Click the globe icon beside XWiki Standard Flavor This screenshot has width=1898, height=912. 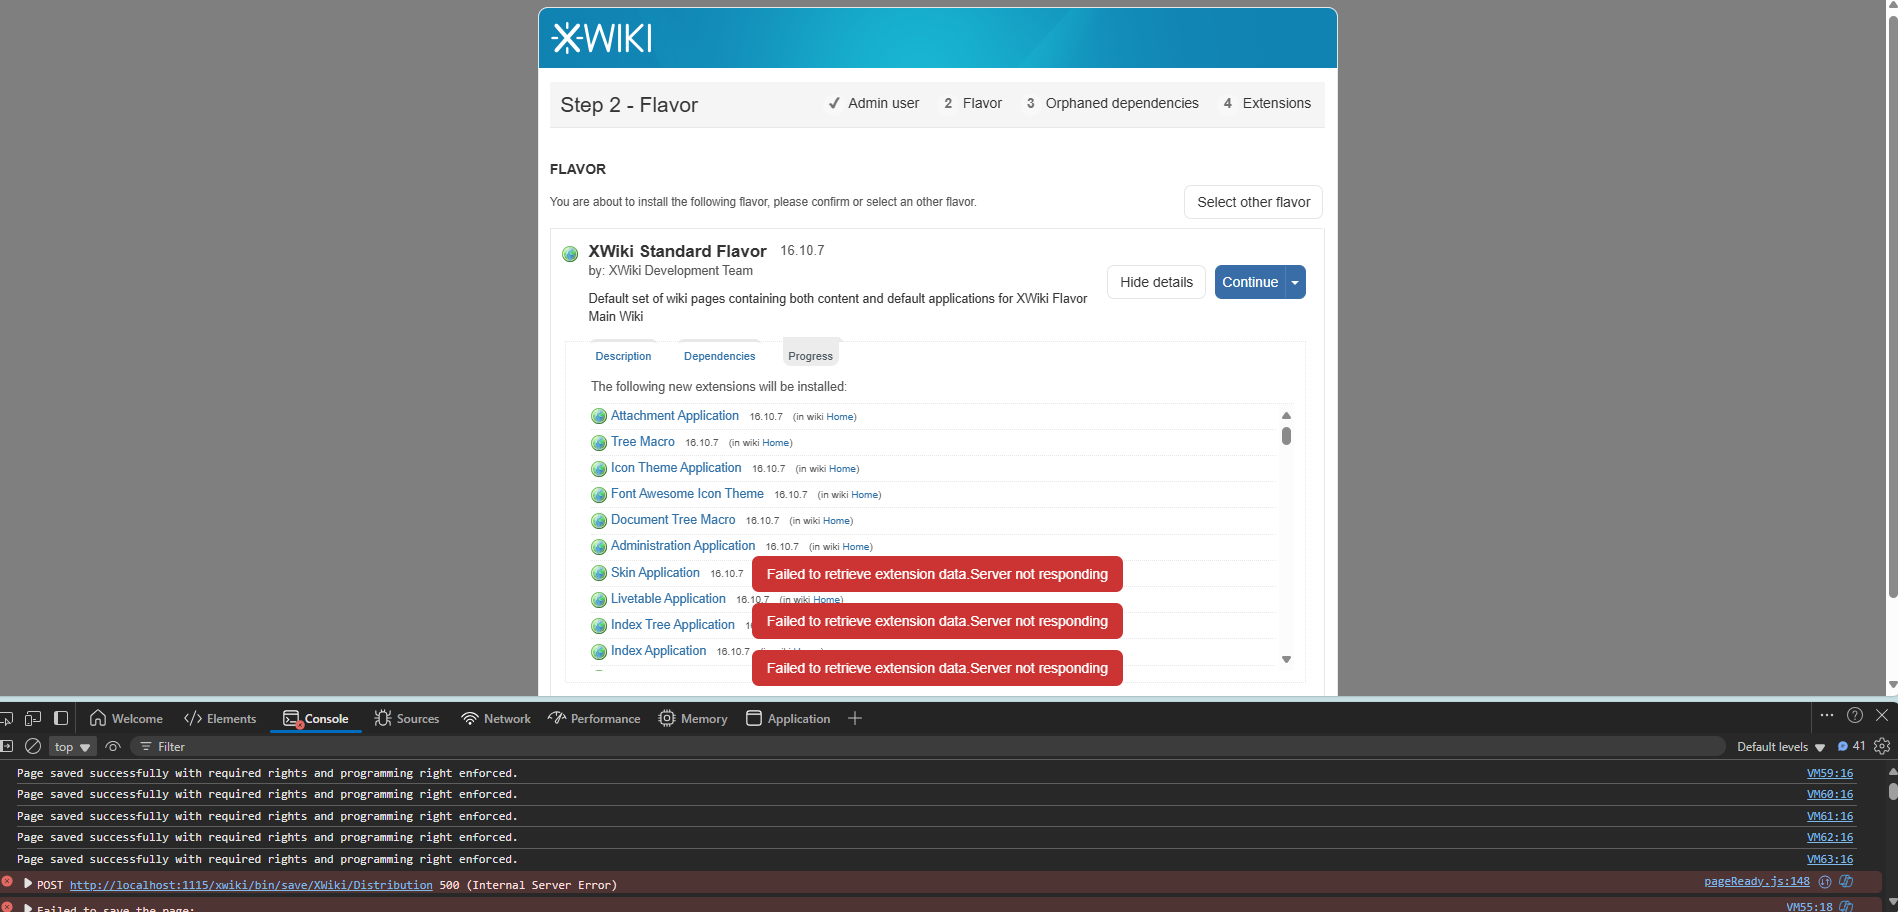point(570,254)
